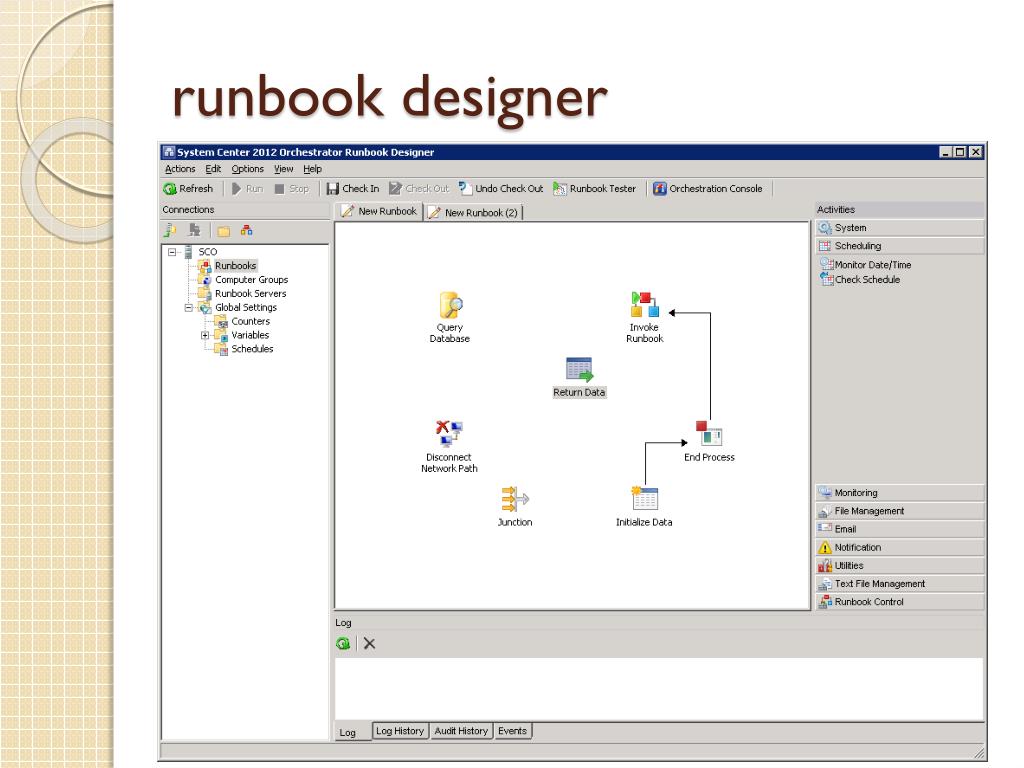
Task: Select the End Process activity icon
Action: 709,434
